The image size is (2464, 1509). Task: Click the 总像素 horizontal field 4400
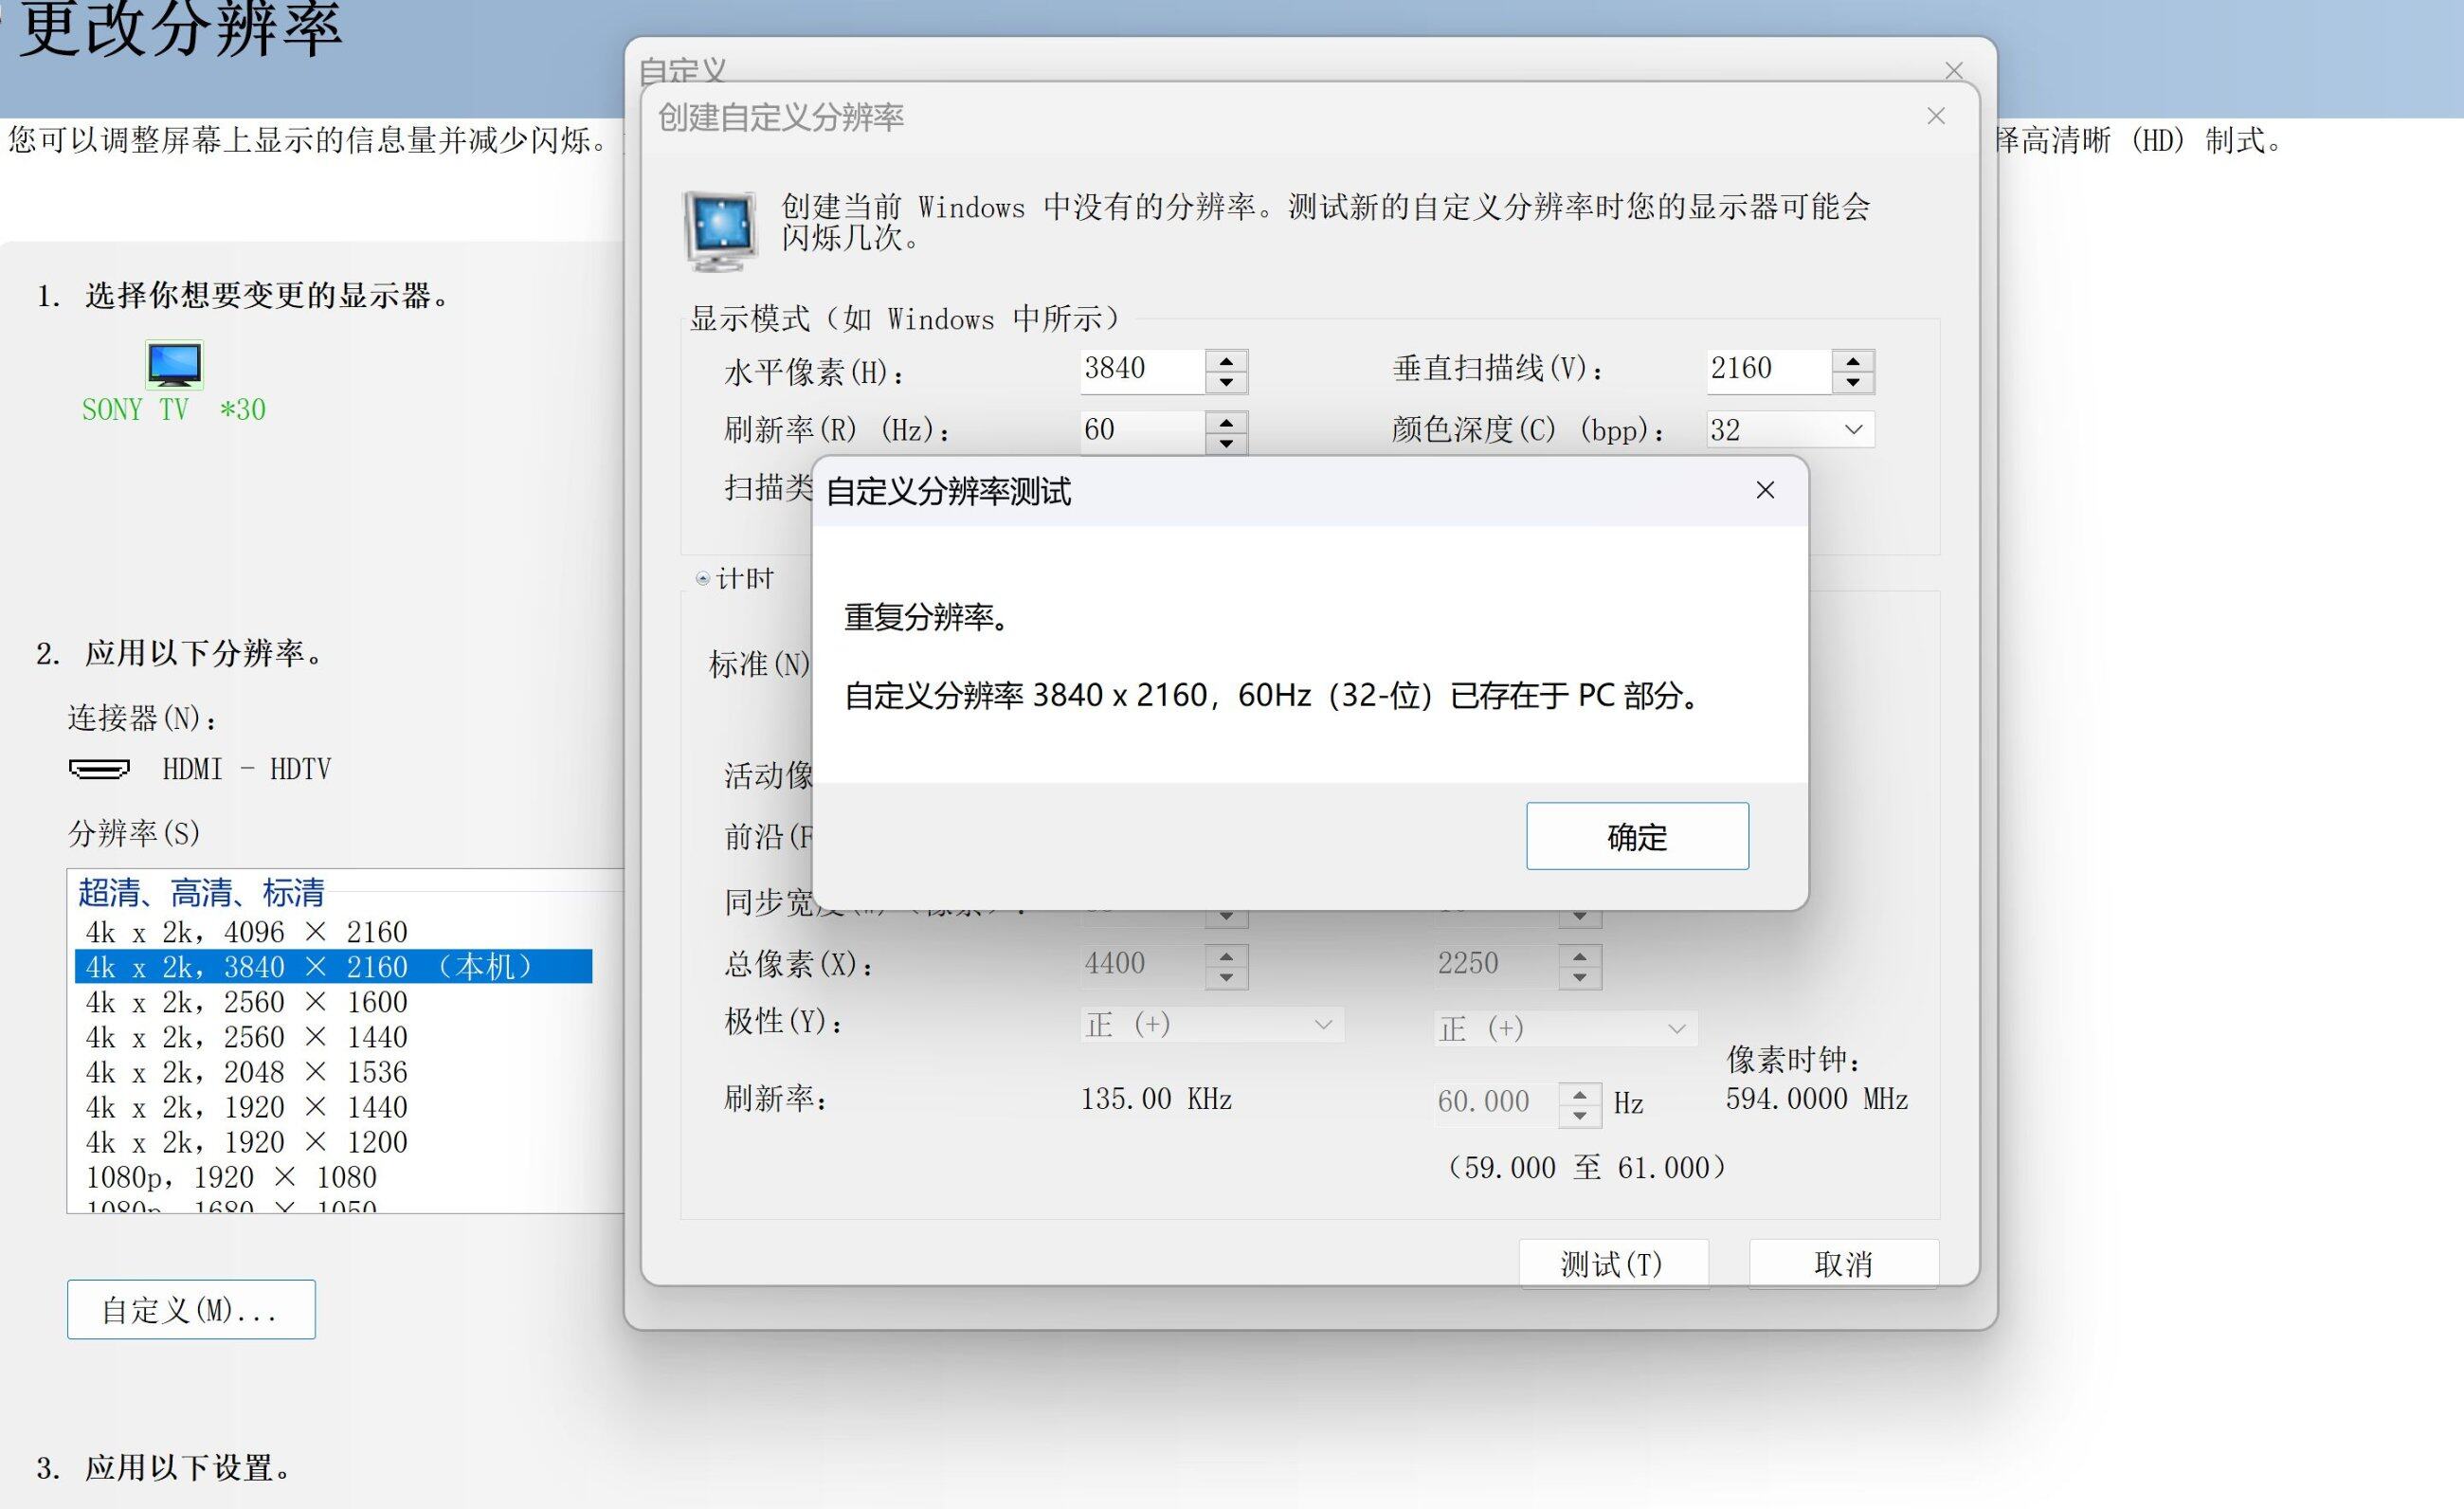tap(1142, 964)
